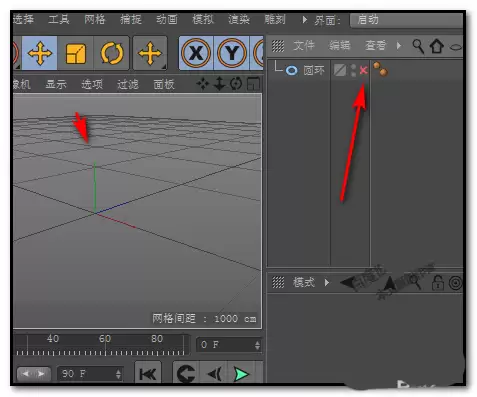477x397 pixels.
Task: Open the 文件 menu in object manager
Action: [x=304, y=45]
